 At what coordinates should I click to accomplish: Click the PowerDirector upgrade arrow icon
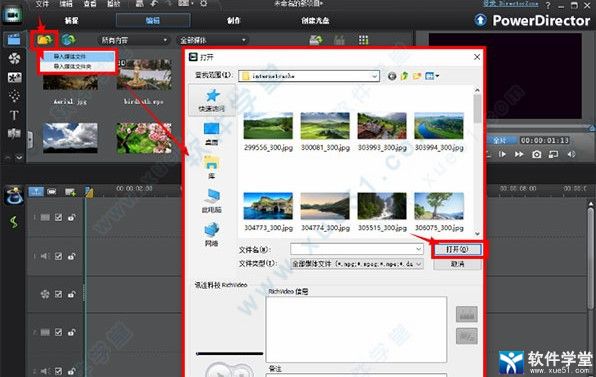[480, 20]
